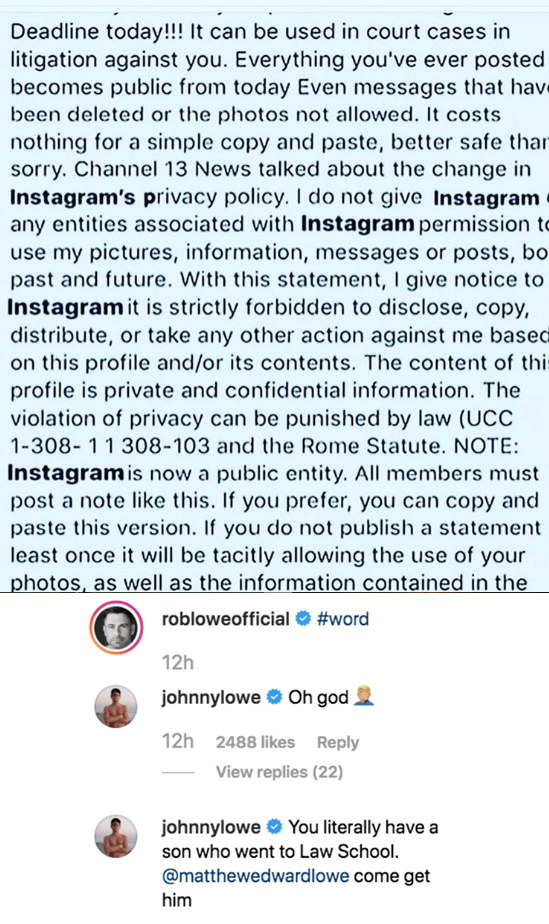Open the 2488 likes list
Screen dimensions: 549x924
coord(255,742)
